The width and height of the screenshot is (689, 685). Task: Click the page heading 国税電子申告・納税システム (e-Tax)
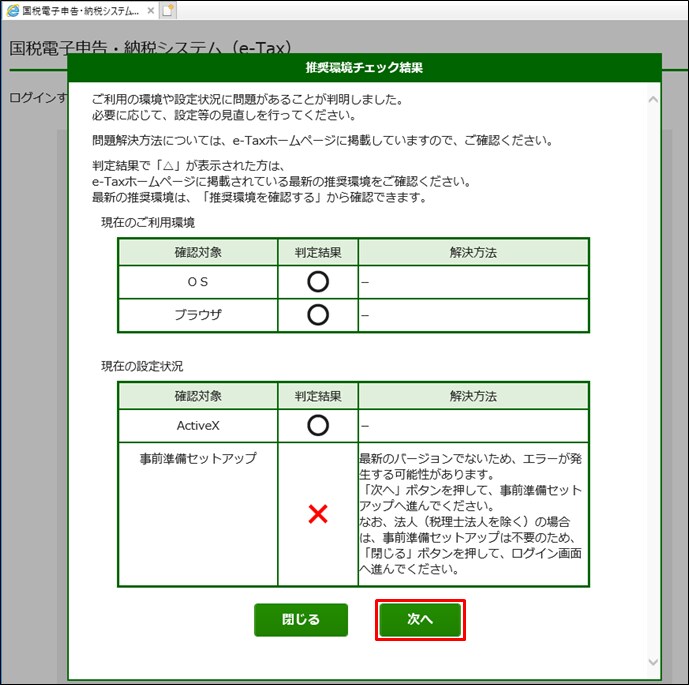[x=150, y=48]
